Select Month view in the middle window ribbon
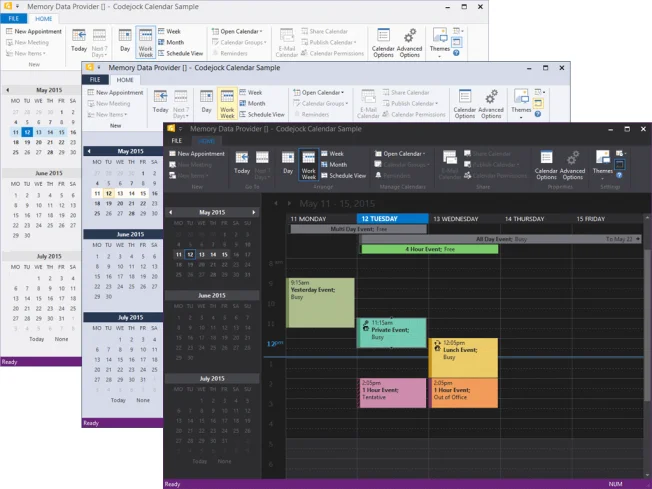 tap(254, 103)
